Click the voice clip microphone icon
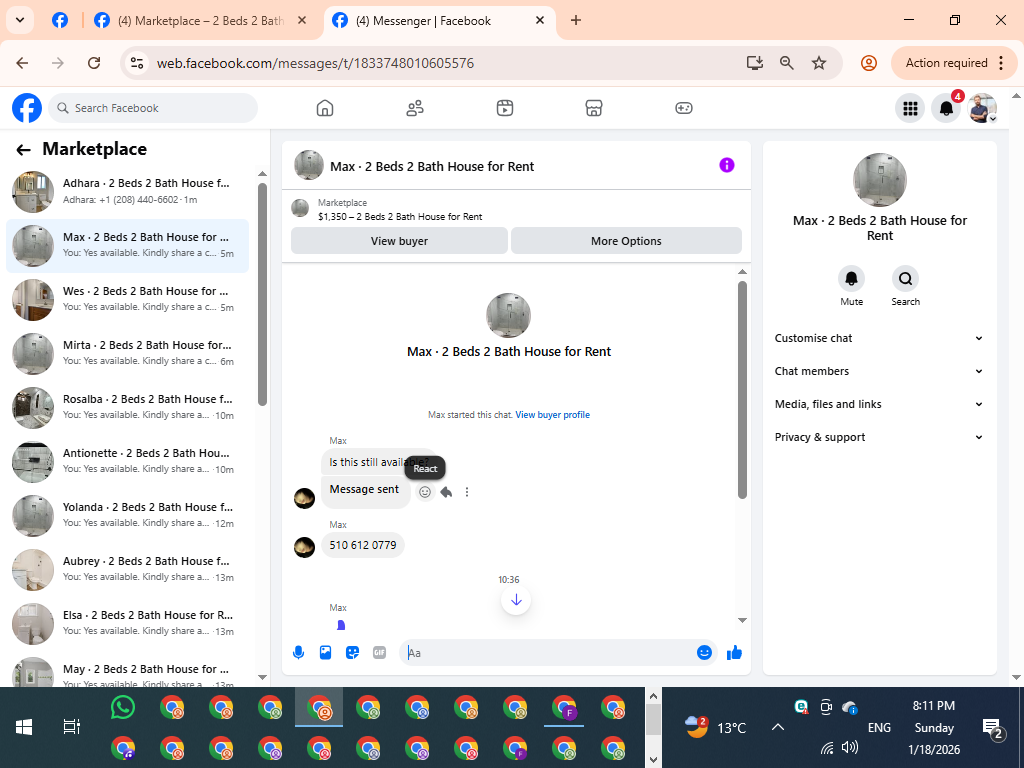Screen dimensions: 1024x768 point(298,652)
